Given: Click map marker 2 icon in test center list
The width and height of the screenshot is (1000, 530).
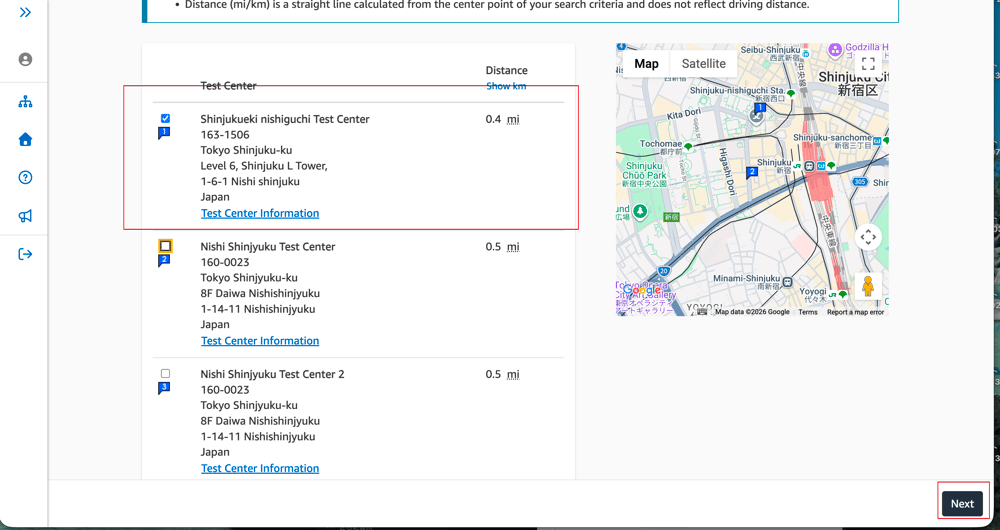Looking at the screenshot, I should point(164,260).
